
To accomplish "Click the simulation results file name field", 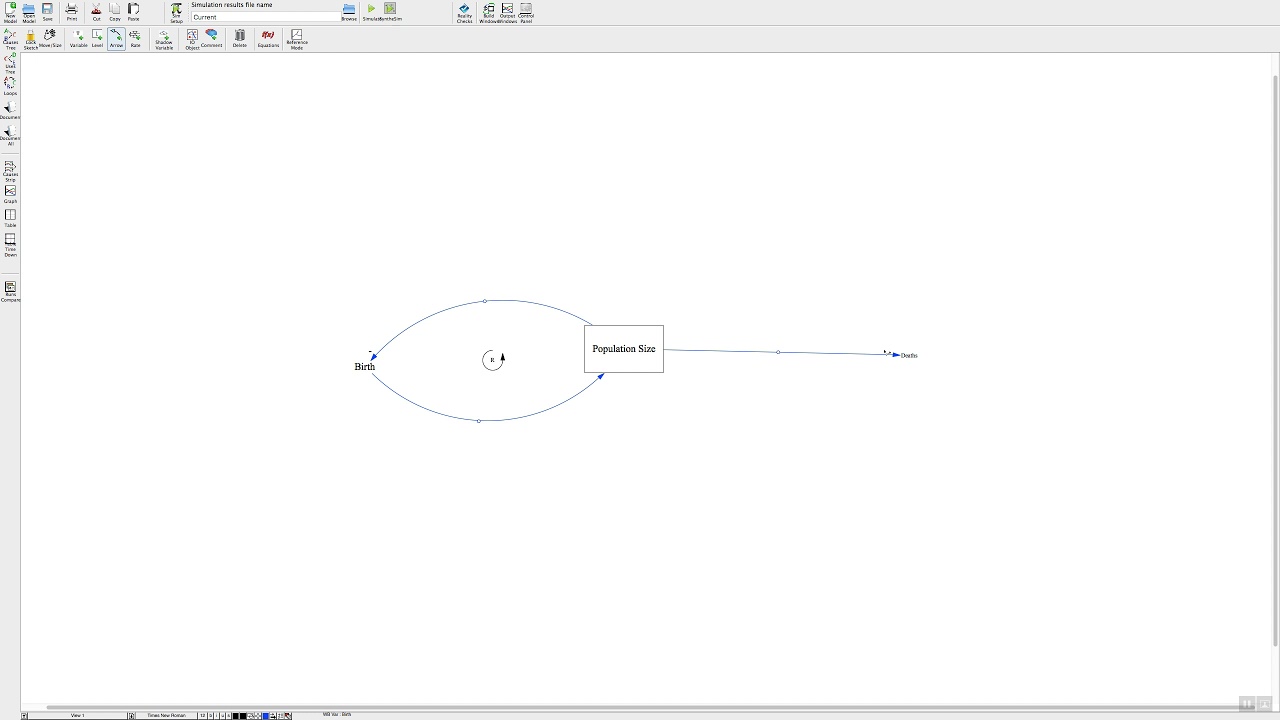I will point(265,17).
